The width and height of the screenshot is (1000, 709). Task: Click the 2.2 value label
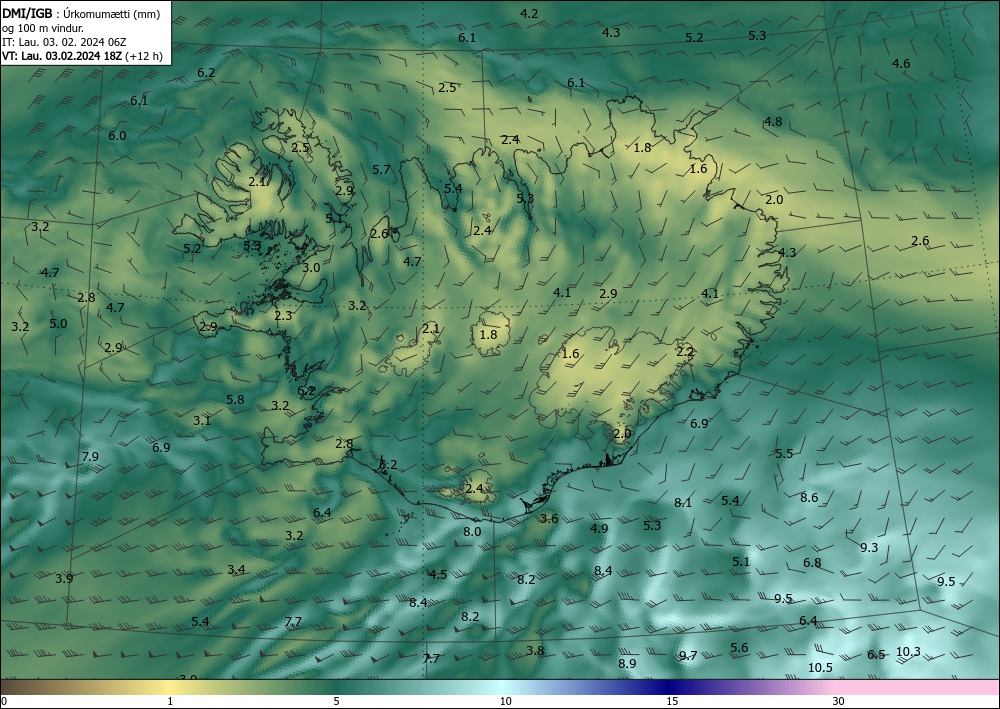pos(685,351)
